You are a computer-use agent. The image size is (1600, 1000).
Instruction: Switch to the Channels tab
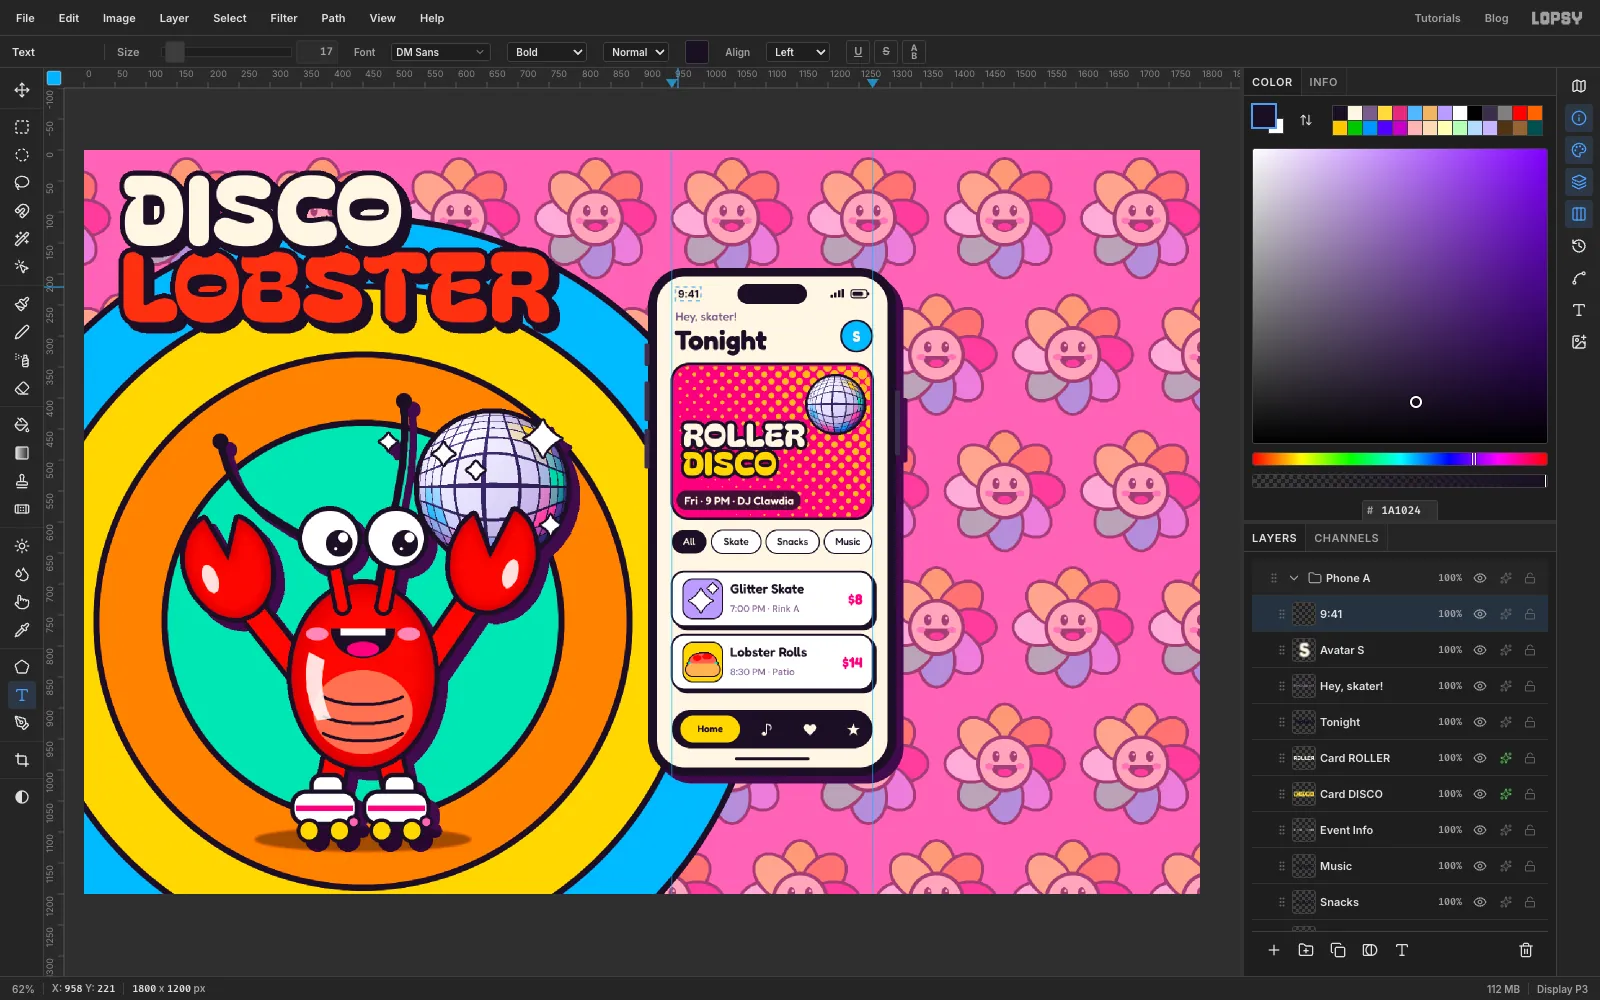[1346, 538]
